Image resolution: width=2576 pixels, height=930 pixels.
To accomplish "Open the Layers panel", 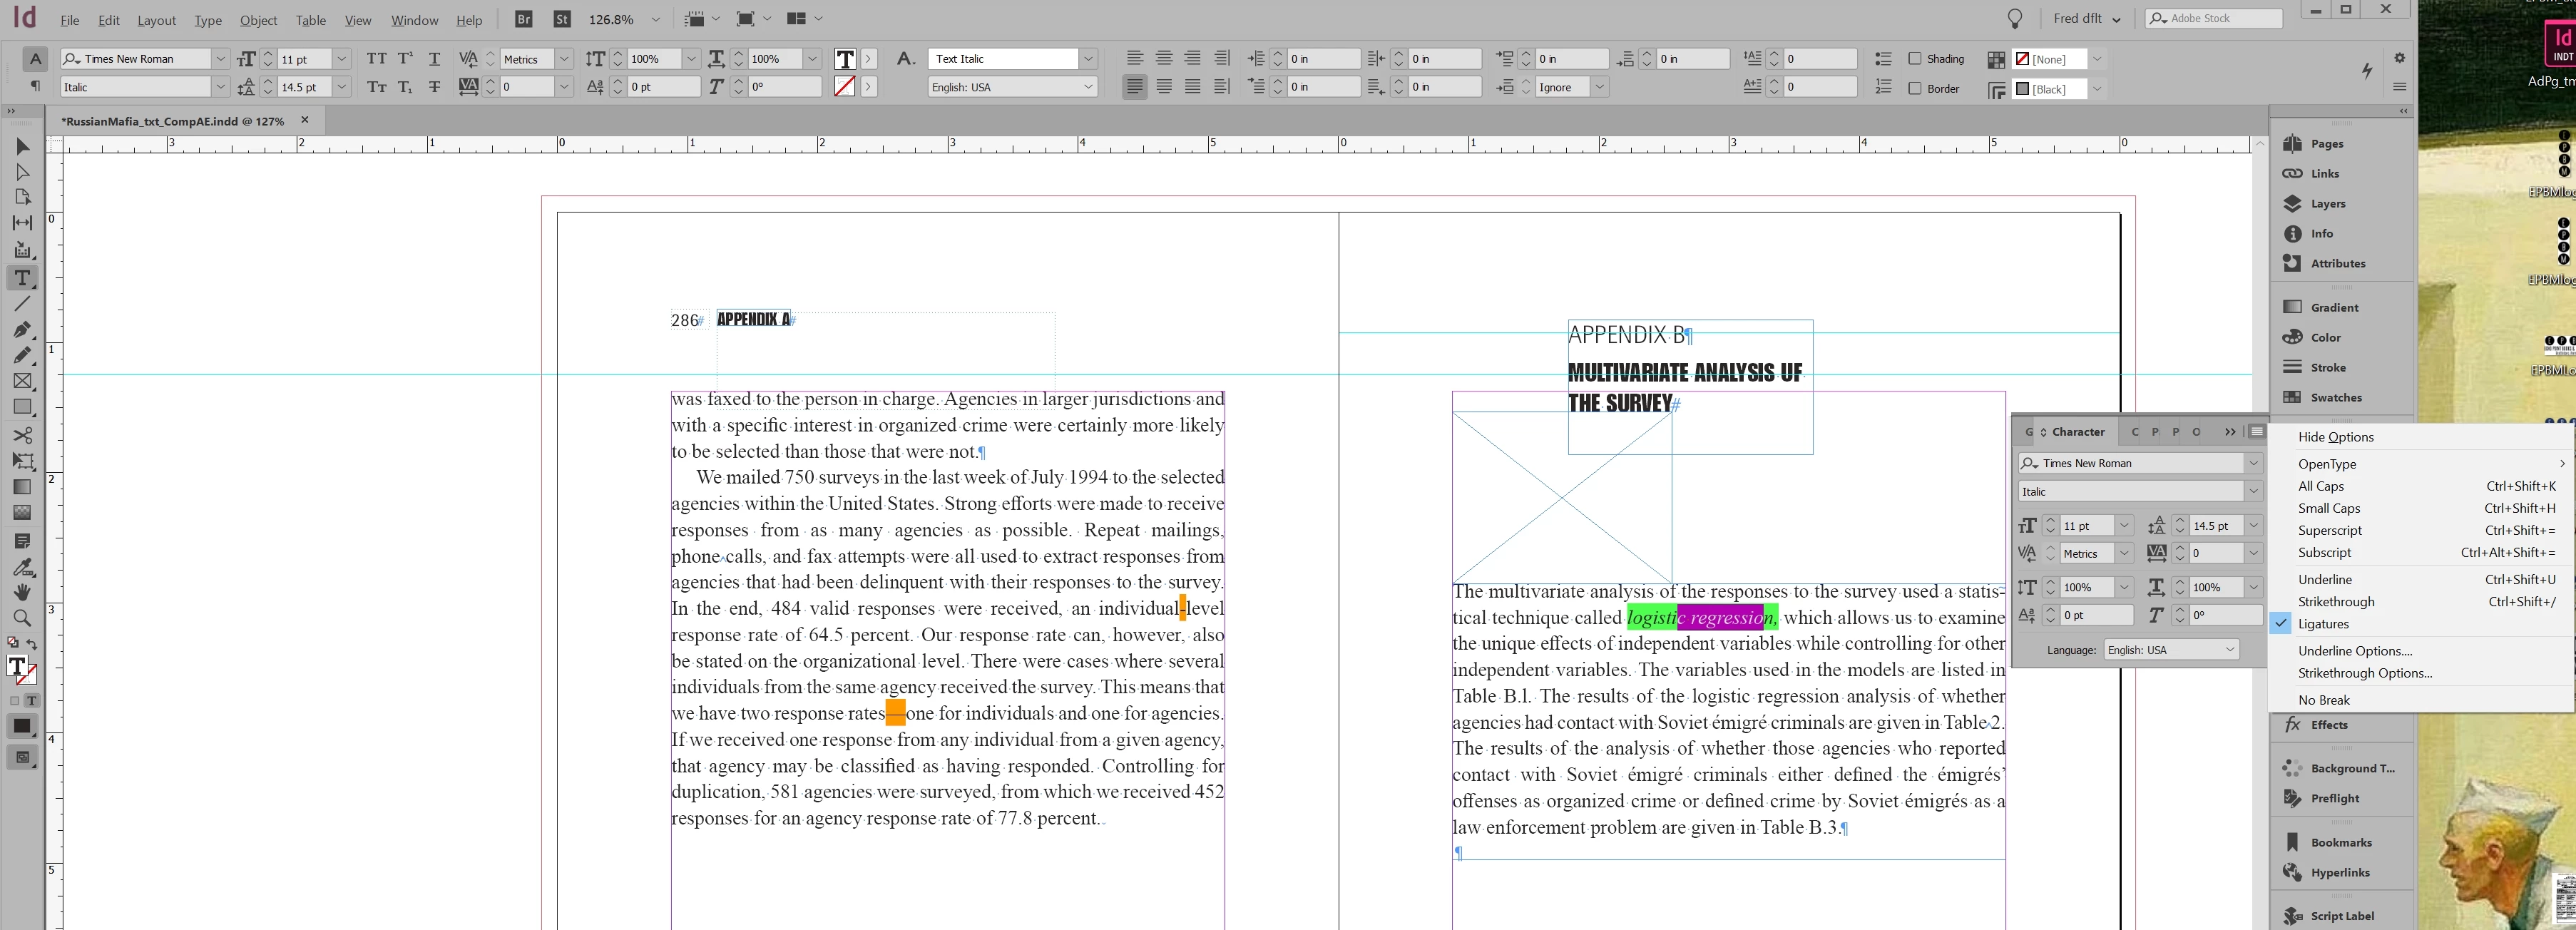I will (x=2327, y=203).
